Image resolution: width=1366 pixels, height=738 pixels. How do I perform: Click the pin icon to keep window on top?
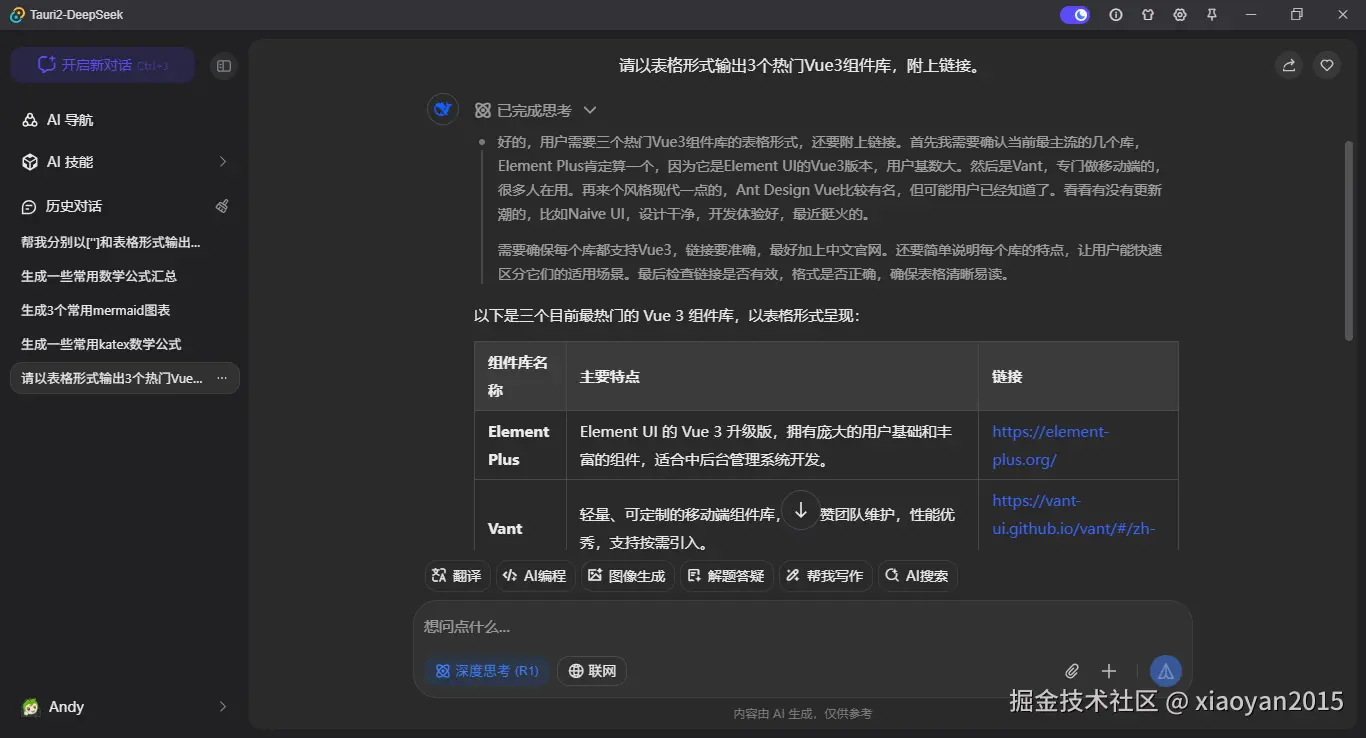click(x=1211, y=15)
